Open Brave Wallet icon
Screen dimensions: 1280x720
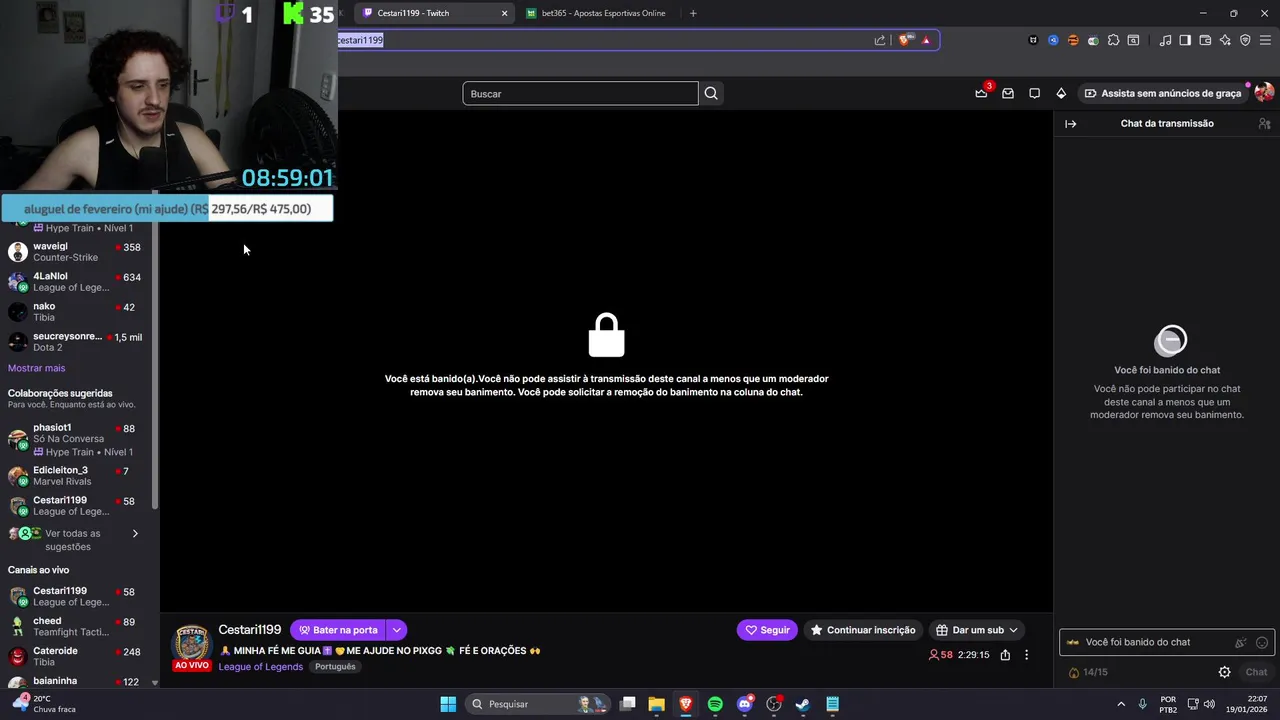[1205, 40]
